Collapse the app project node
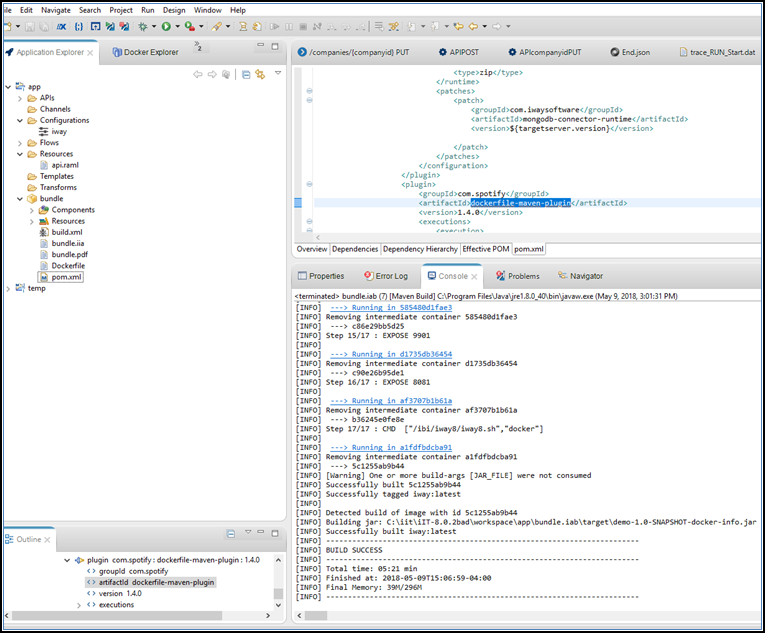Image resolution: width=765 pixels, height=633 pixels. [8, 86]
